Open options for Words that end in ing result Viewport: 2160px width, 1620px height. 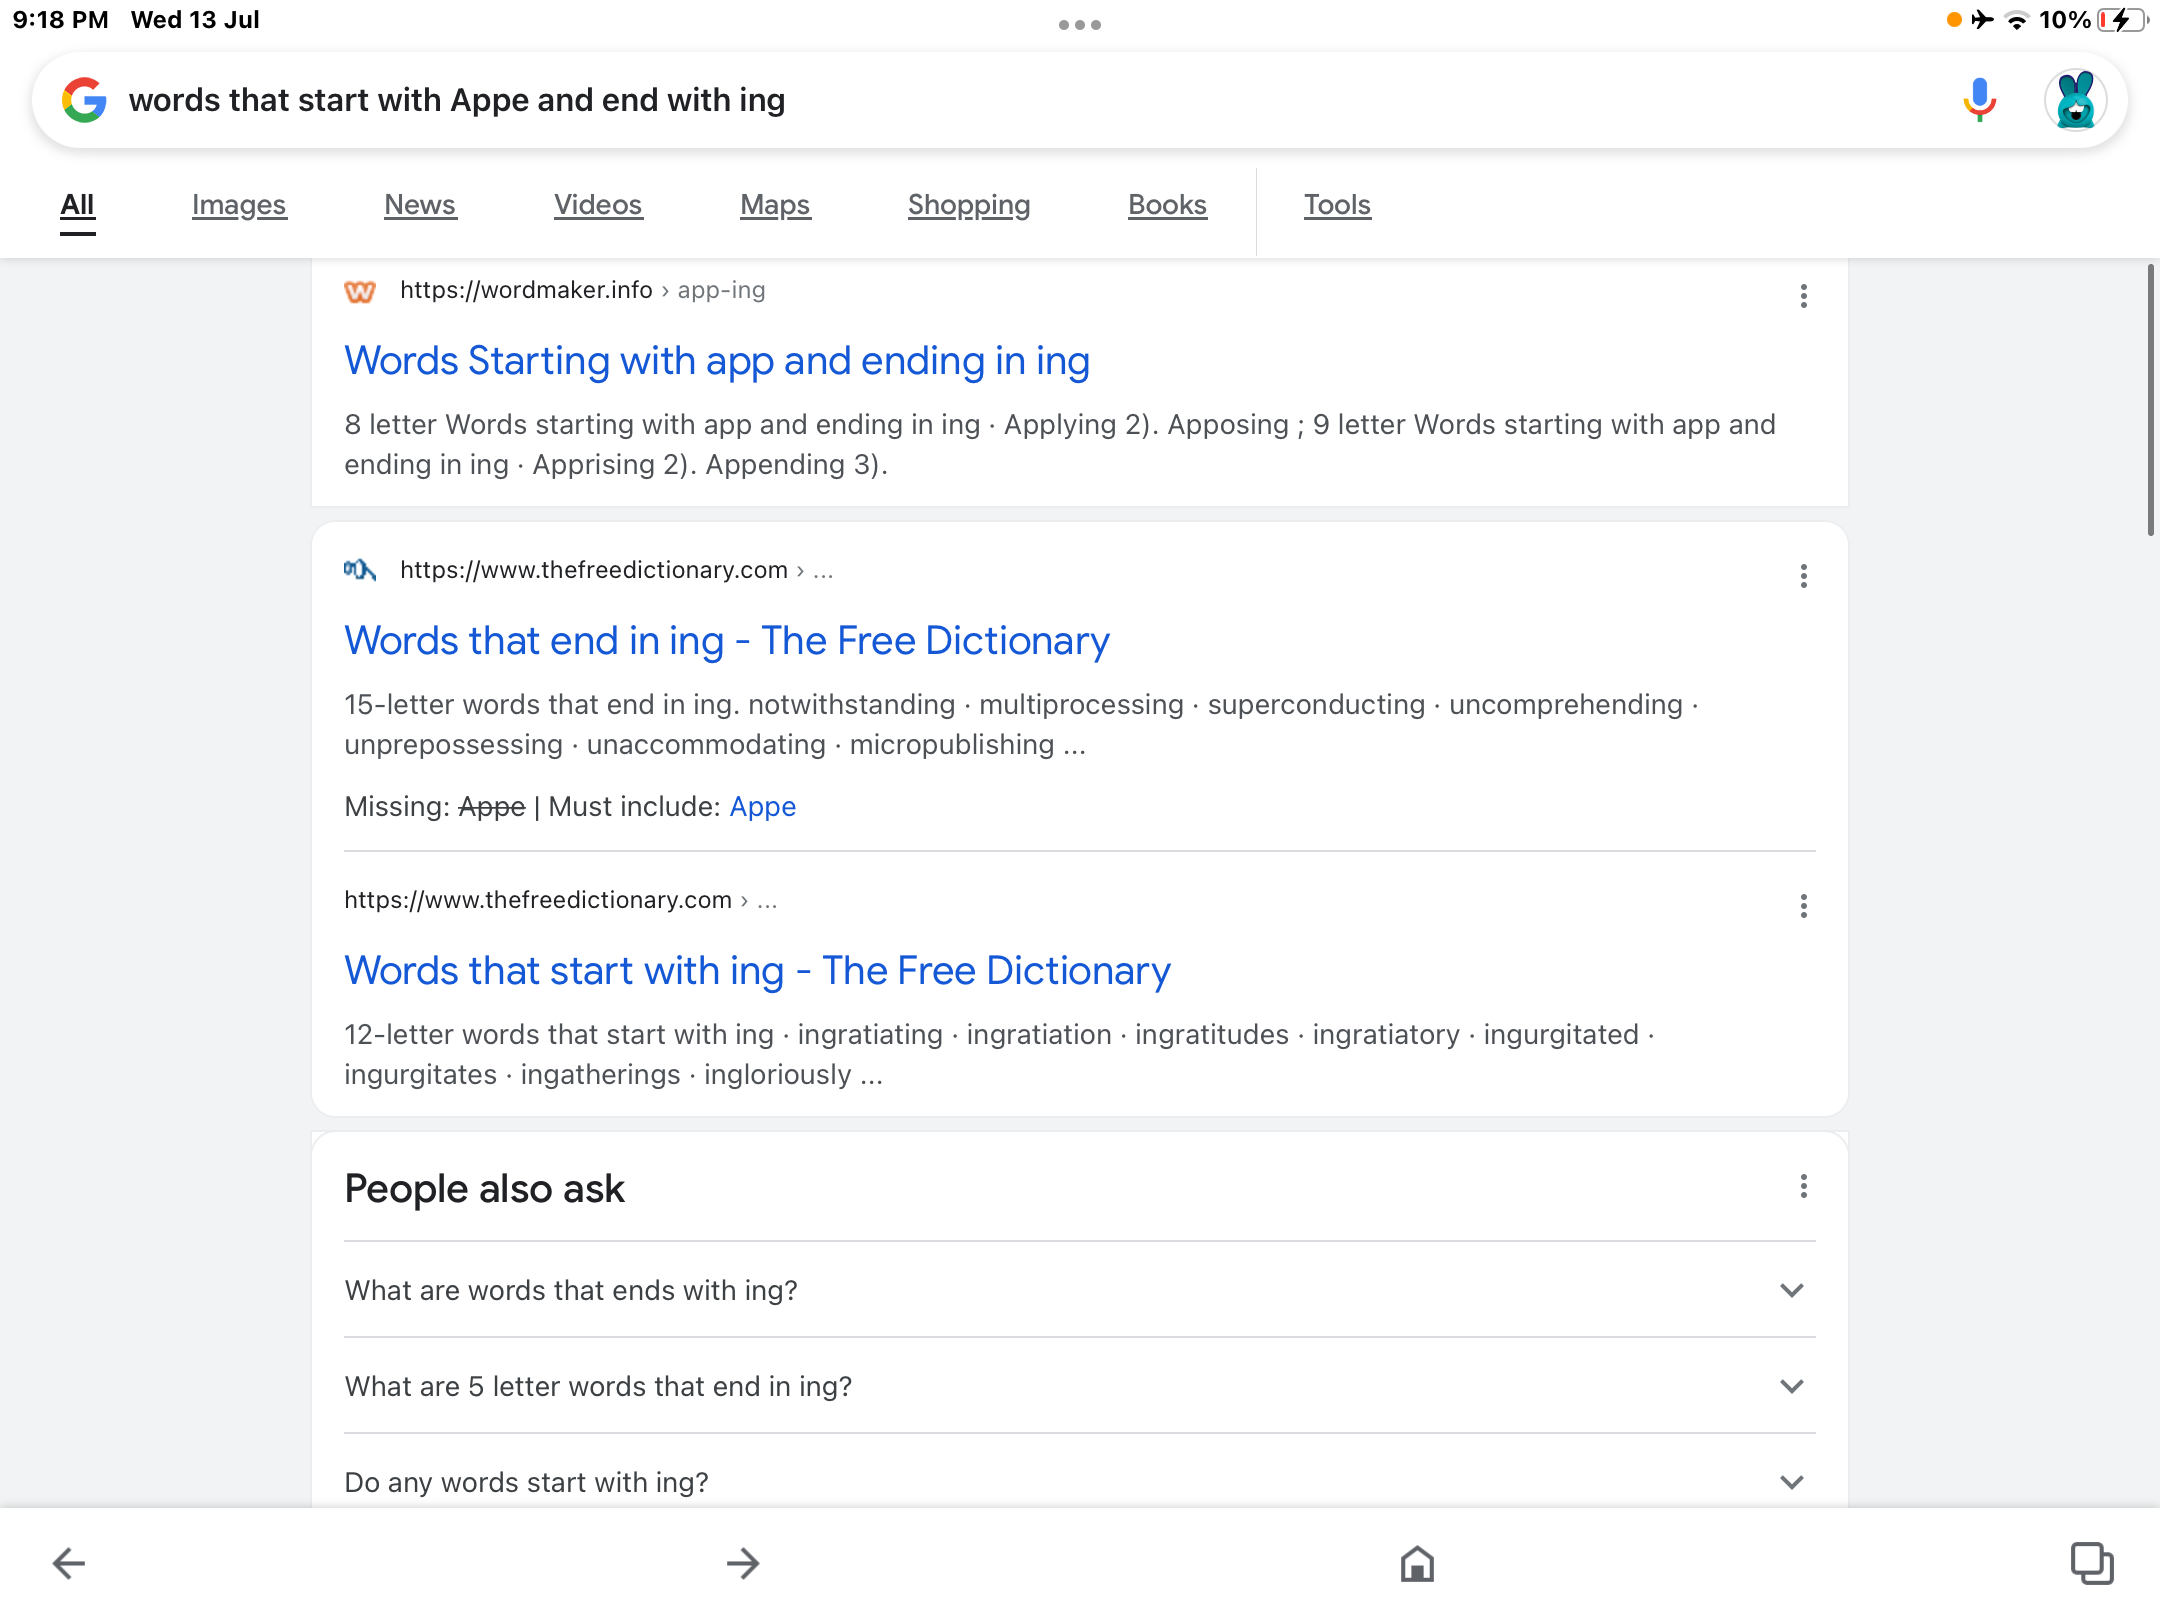1803,576
